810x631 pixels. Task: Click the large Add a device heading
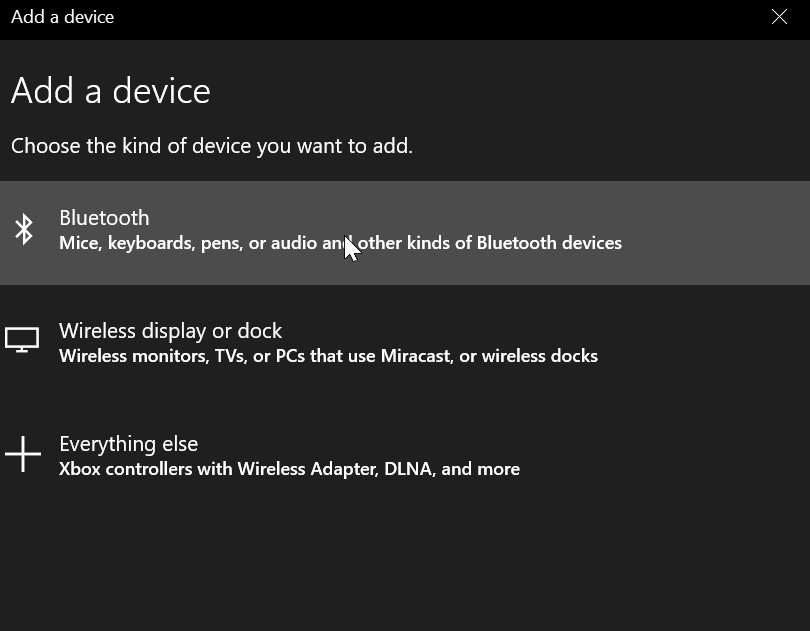(111, 91)
